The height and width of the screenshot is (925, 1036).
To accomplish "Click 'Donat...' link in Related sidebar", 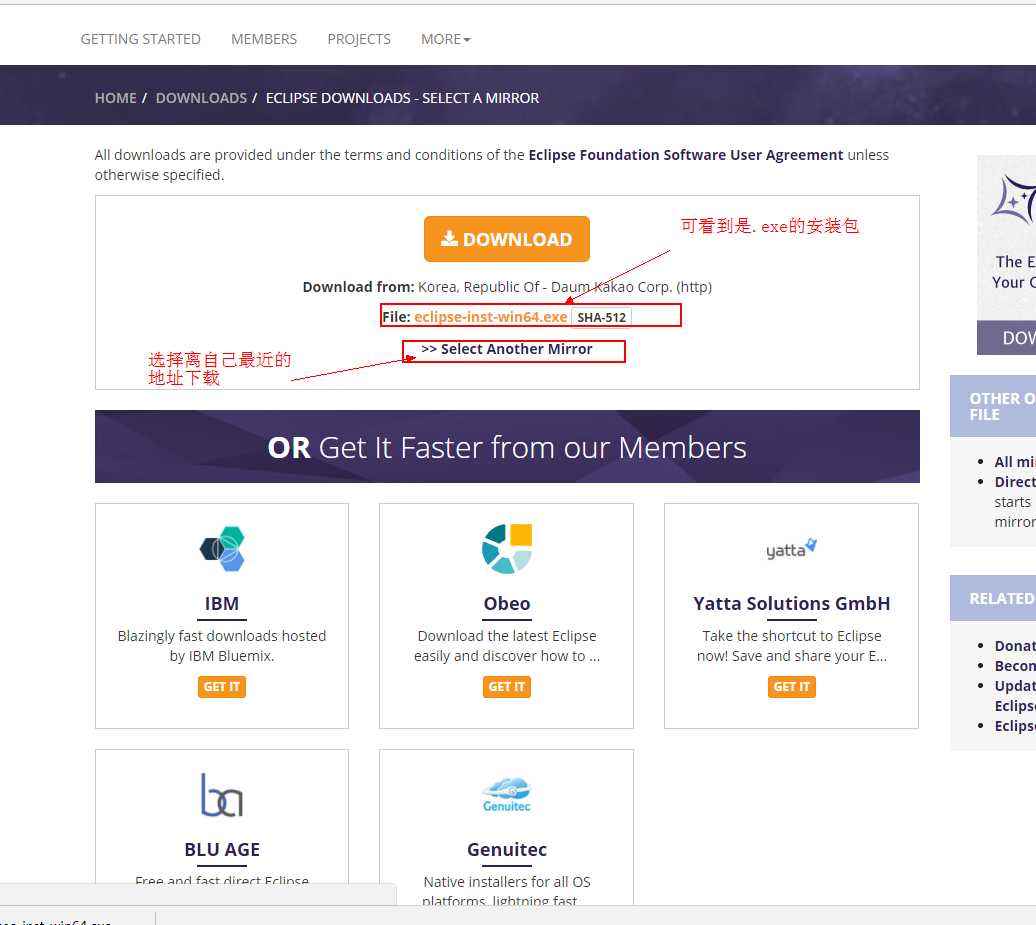I will [1015, 646].
